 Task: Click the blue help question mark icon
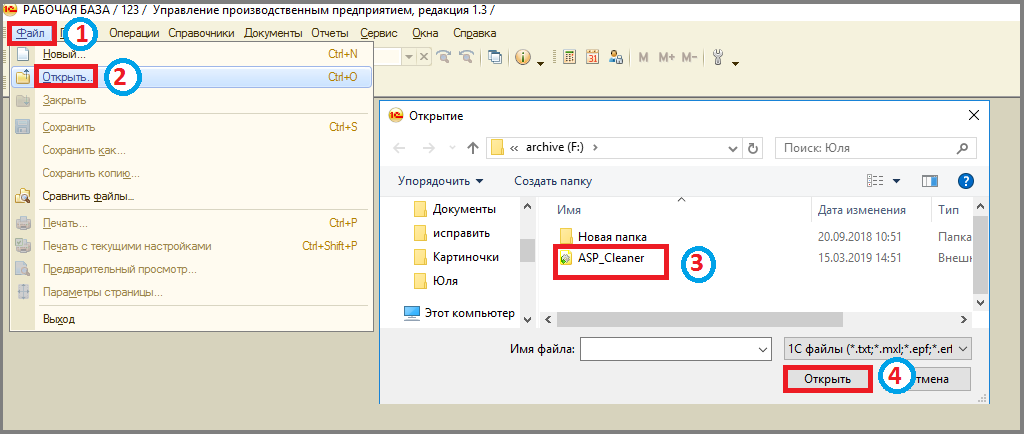click(x=966, y=181)
